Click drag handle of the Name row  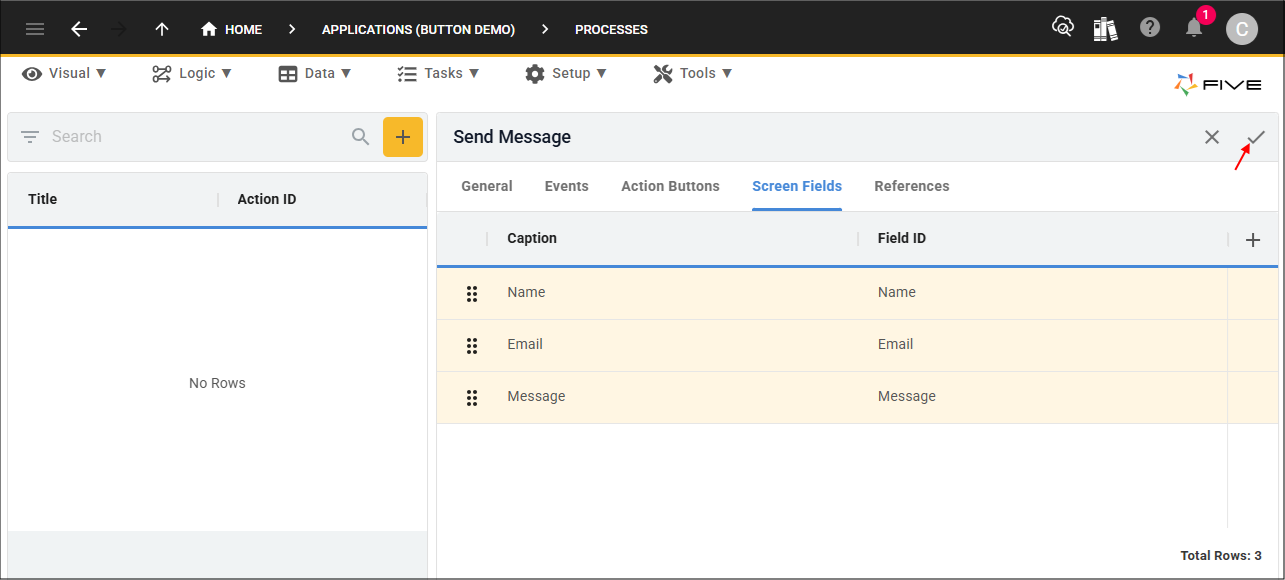pos(472,293)
